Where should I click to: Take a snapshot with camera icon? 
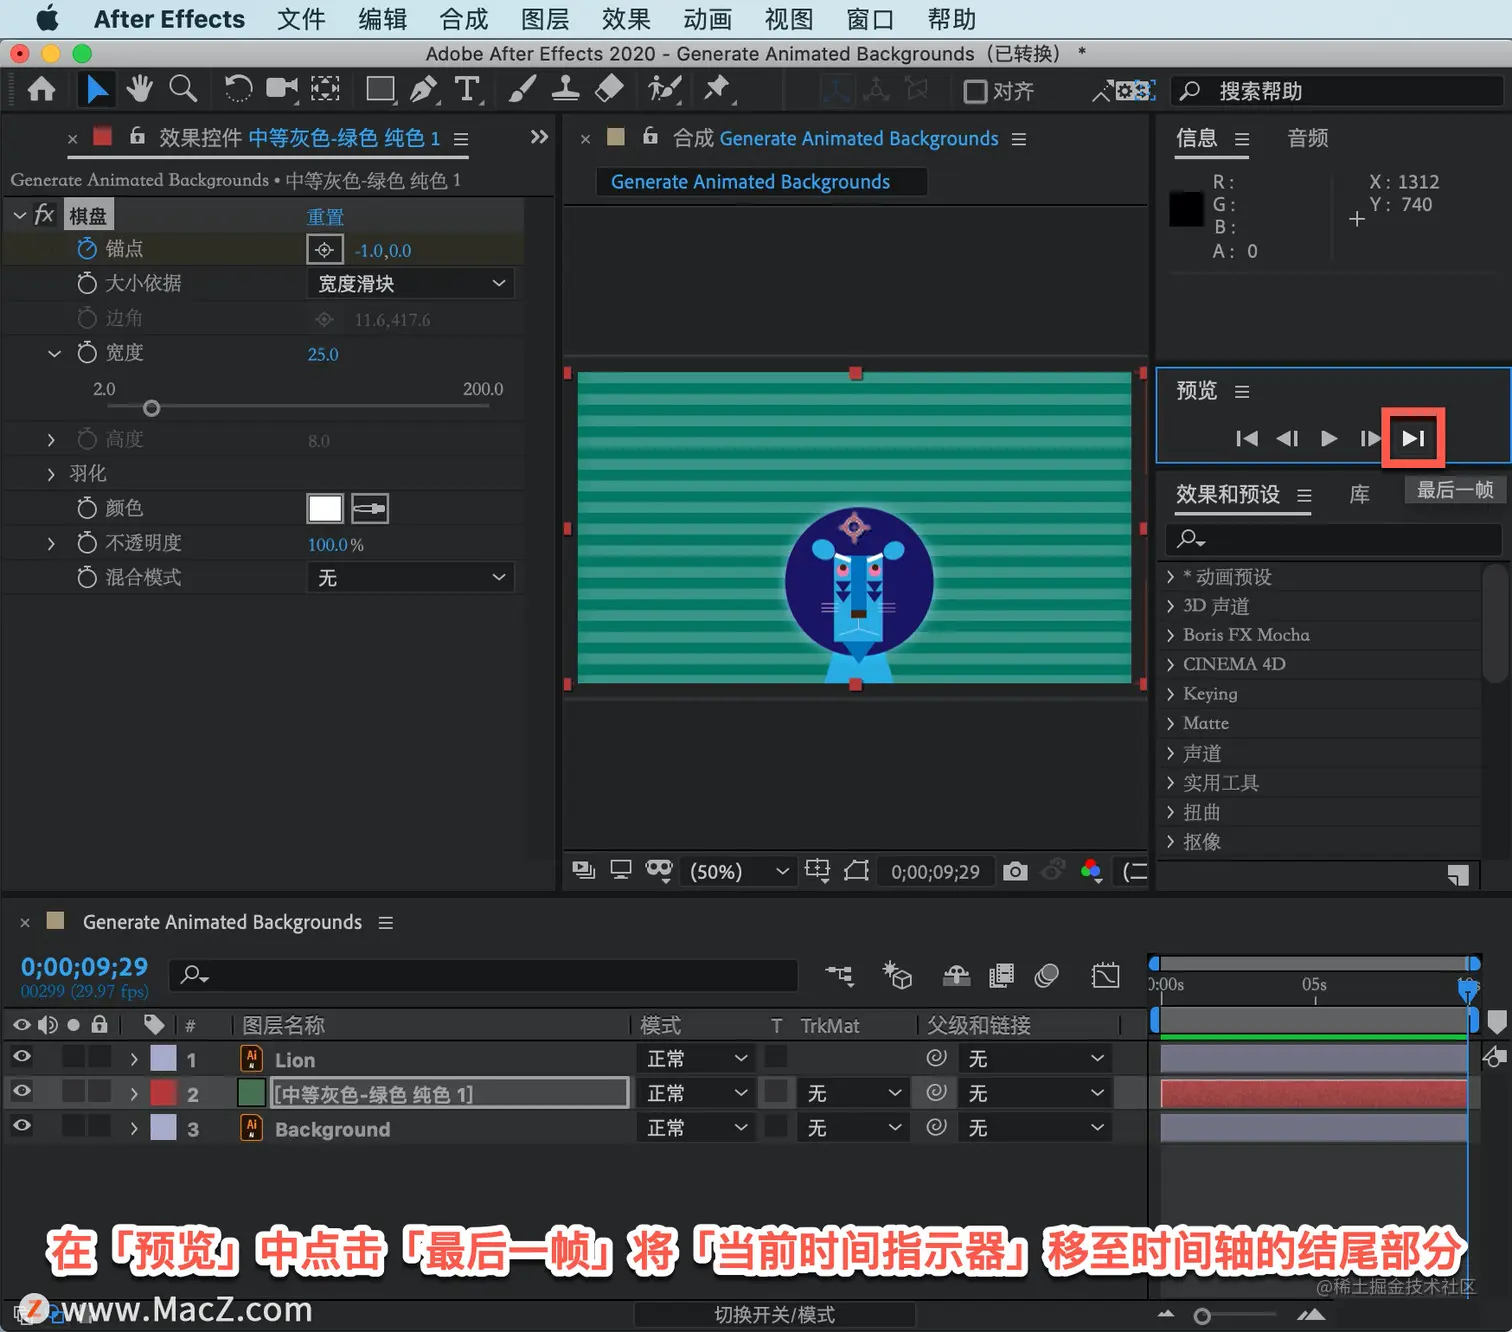(x=1015, y=871)
